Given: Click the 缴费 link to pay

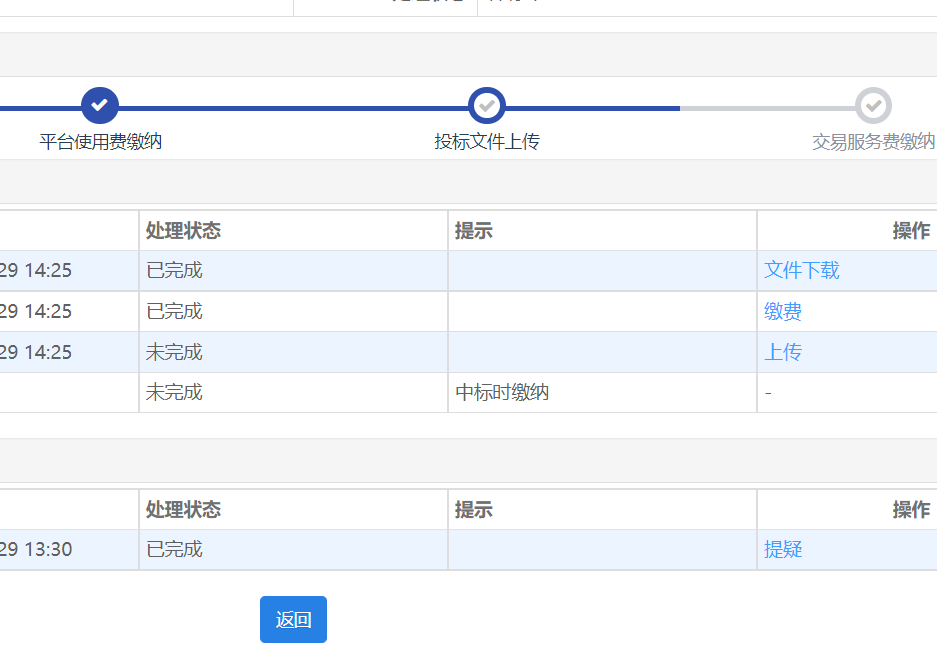Looking at the screenshot, I should (783, 312).
